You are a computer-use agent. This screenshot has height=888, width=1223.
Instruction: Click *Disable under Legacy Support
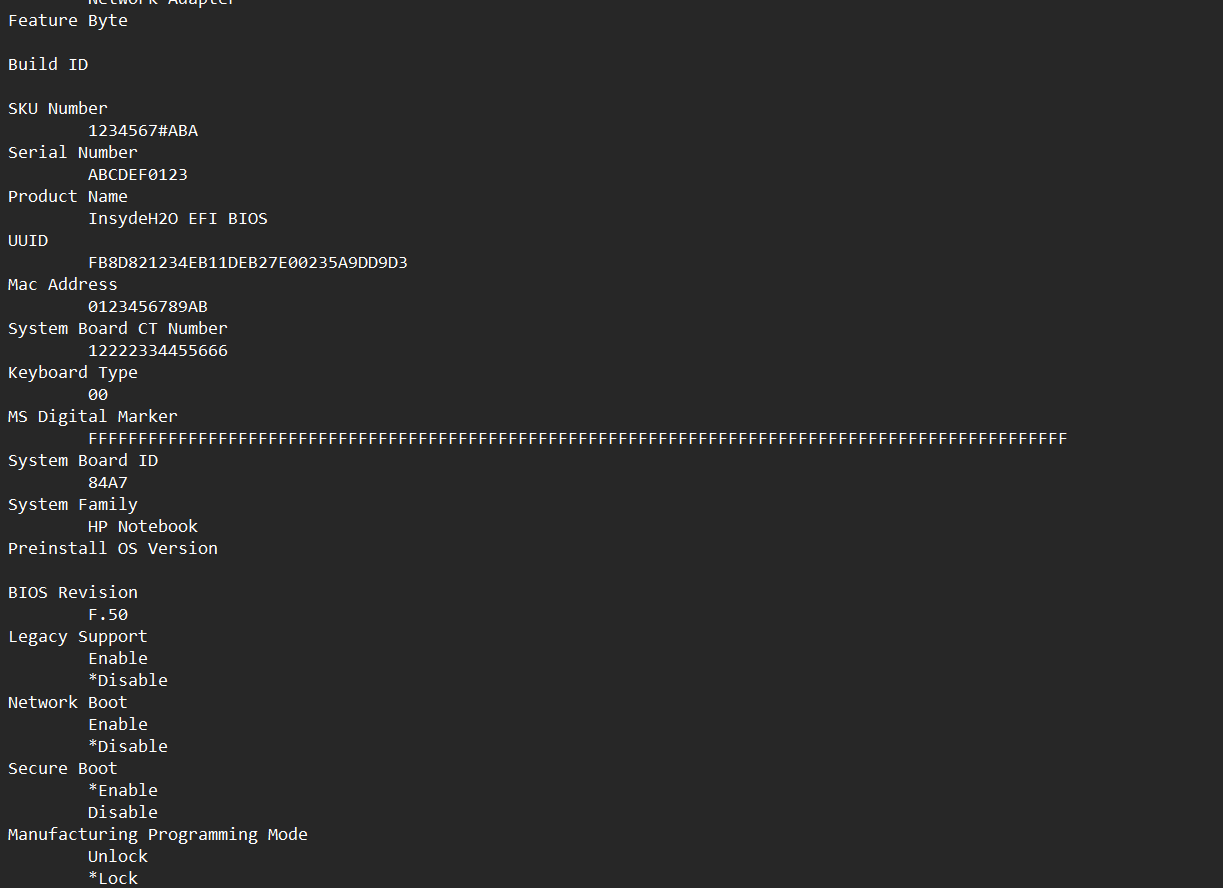coord(128,680)
